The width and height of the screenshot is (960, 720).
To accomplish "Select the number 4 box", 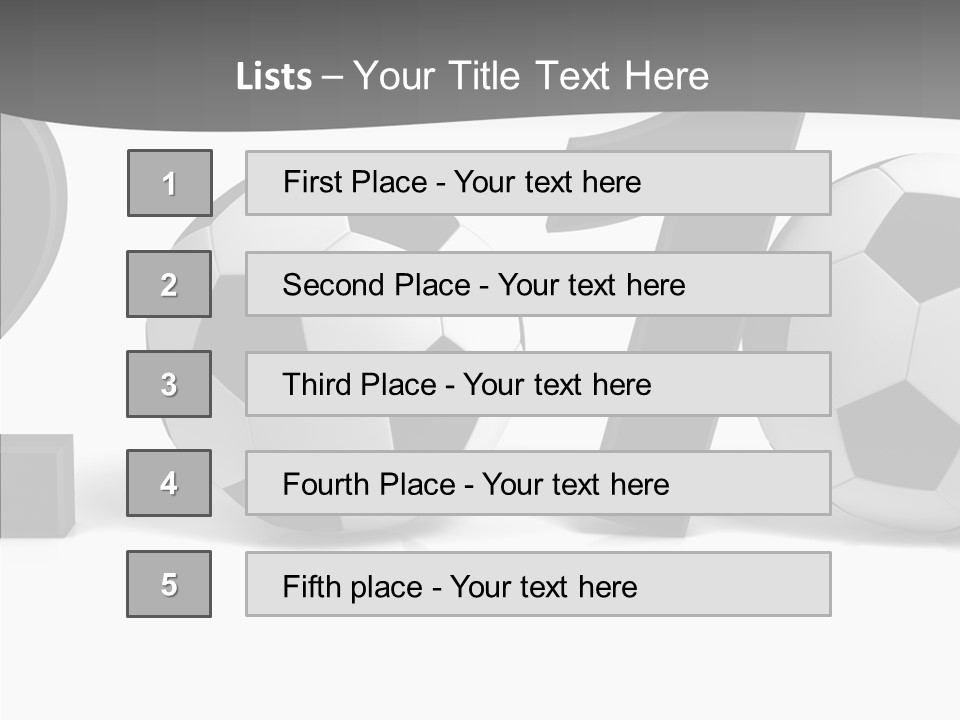I will [x=169, y=483].
